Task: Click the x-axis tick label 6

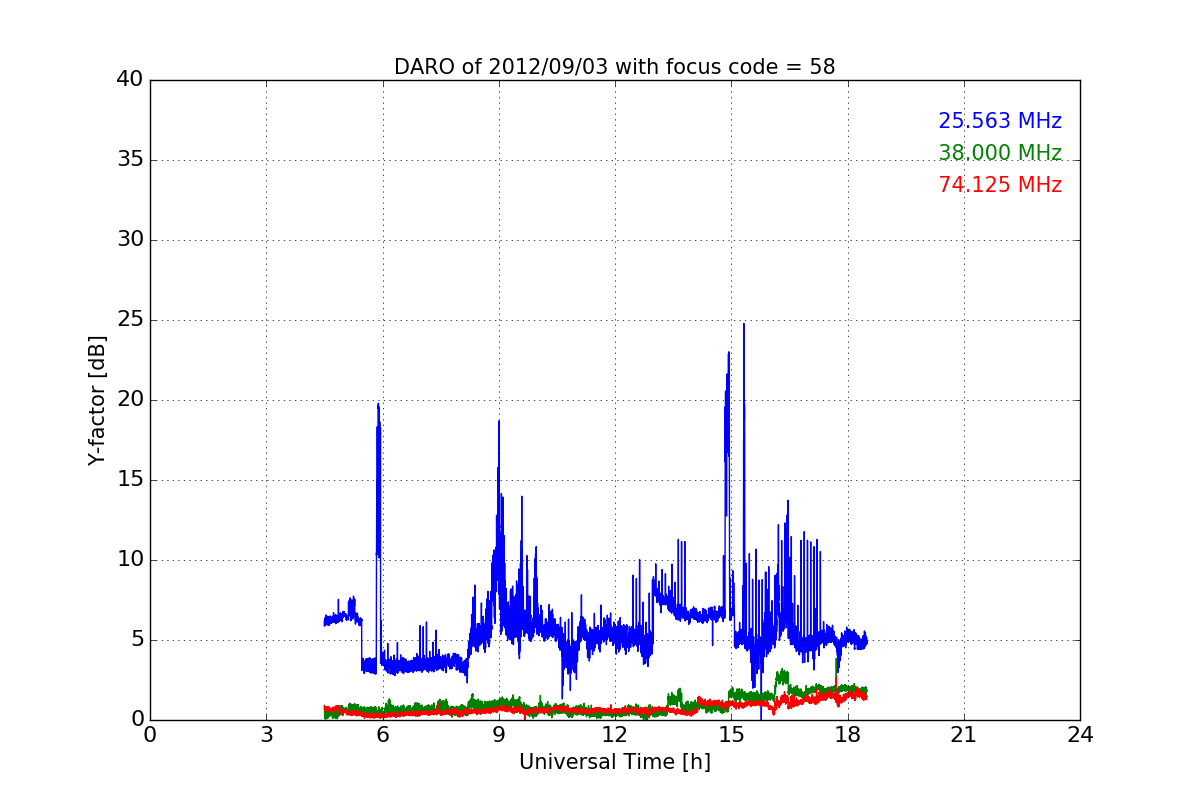Action: 382,734
